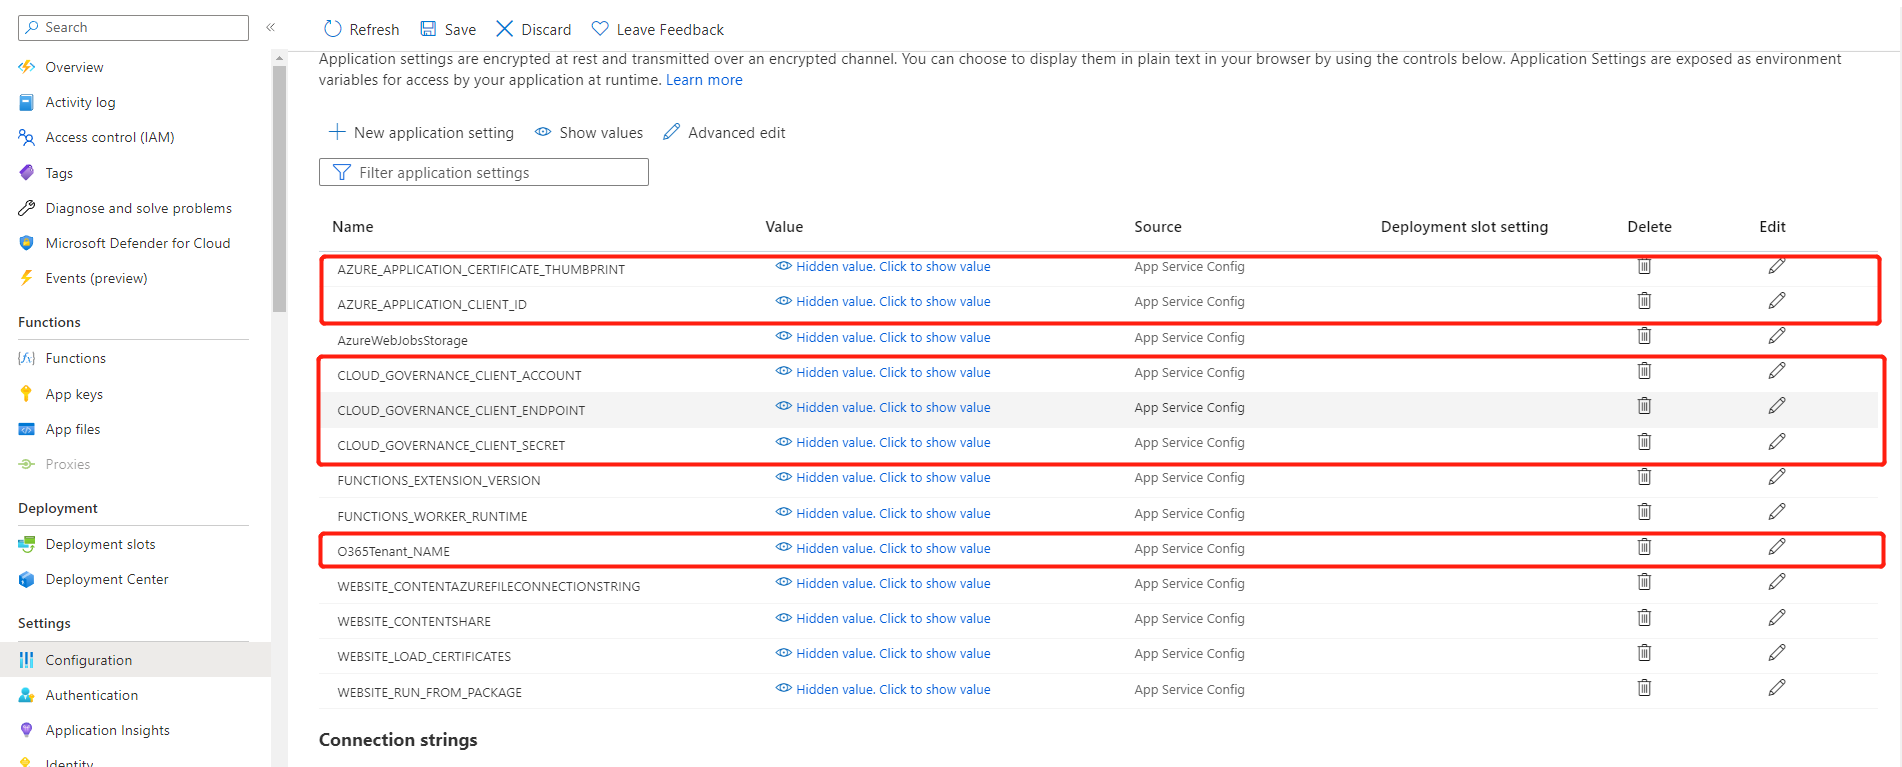
Task: Edit the FUNCTIONS_EXTENSION_VERSION setting
Action: click(x=1776, y=477)
